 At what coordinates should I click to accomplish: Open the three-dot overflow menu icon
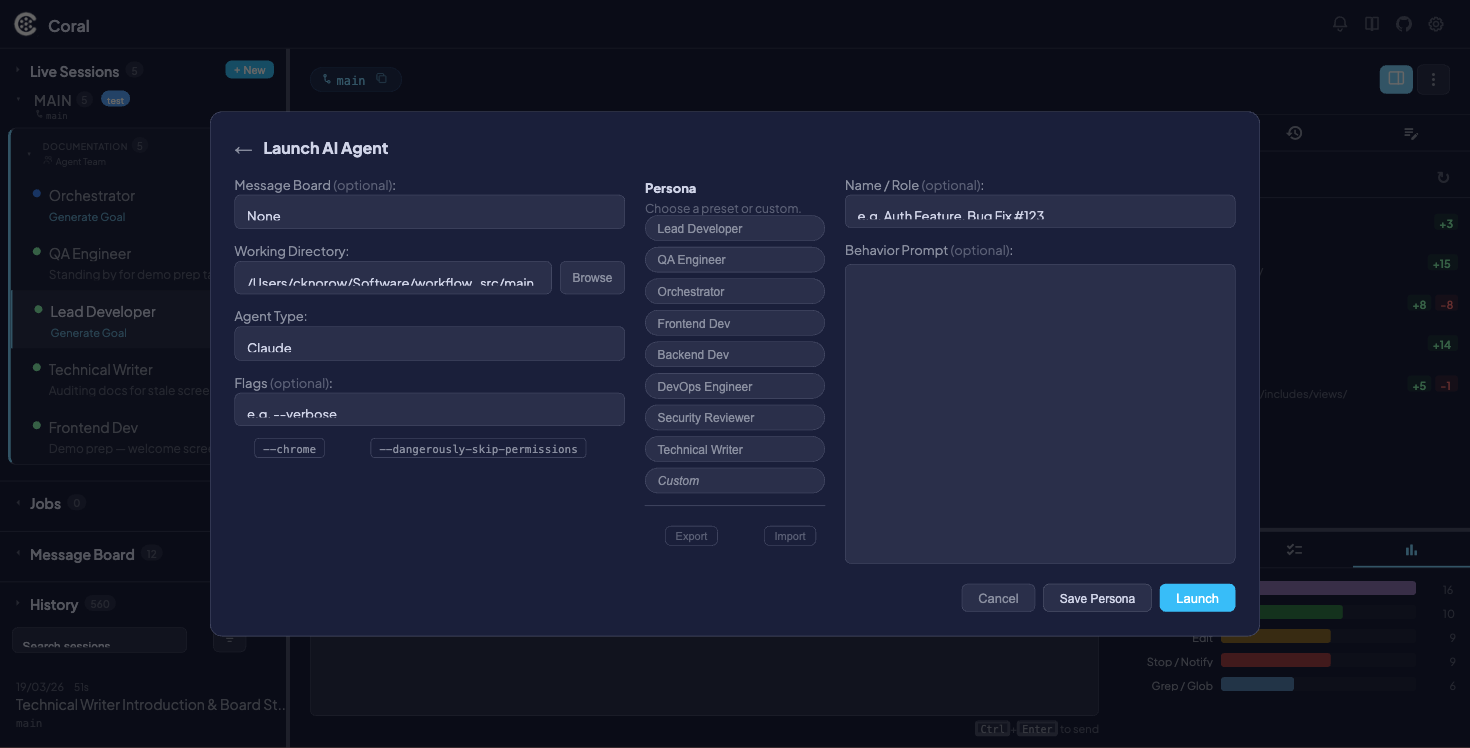tap(1433, 79)
